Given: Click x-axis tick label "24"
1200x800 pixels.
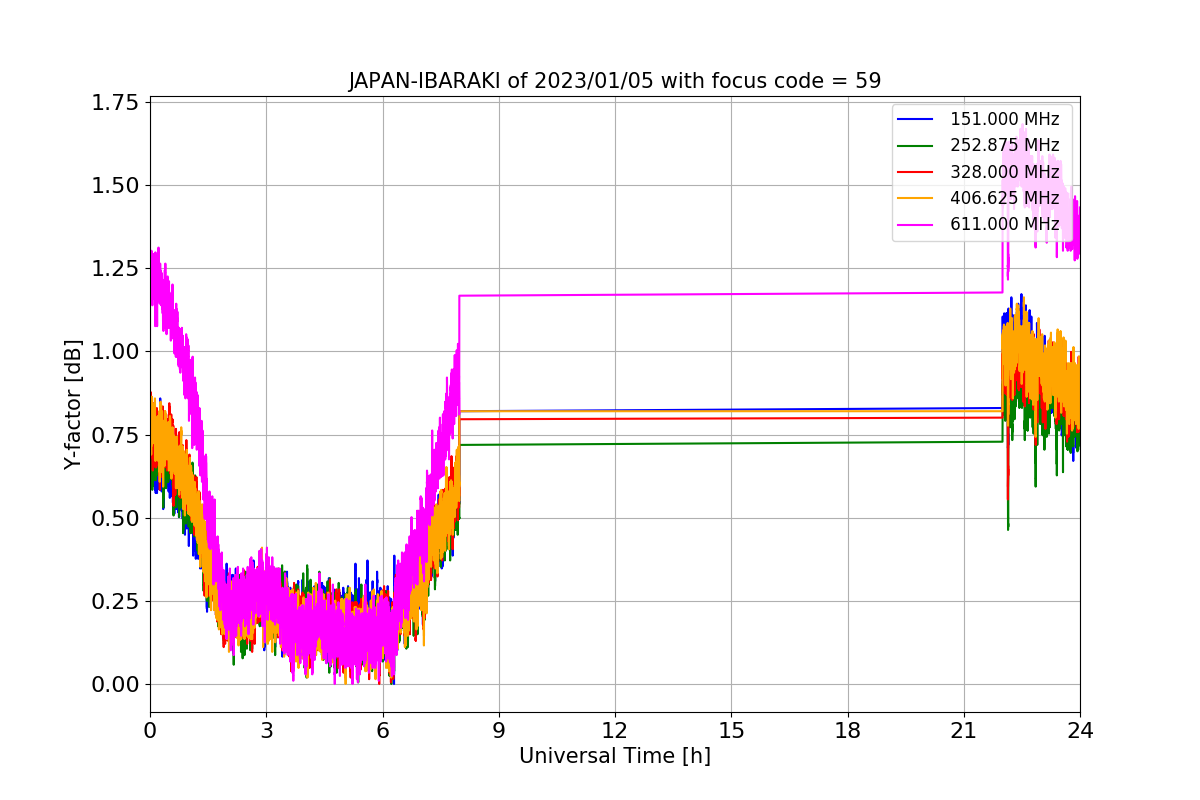Looking at the screenshot, I should (x=1080, y=731).
